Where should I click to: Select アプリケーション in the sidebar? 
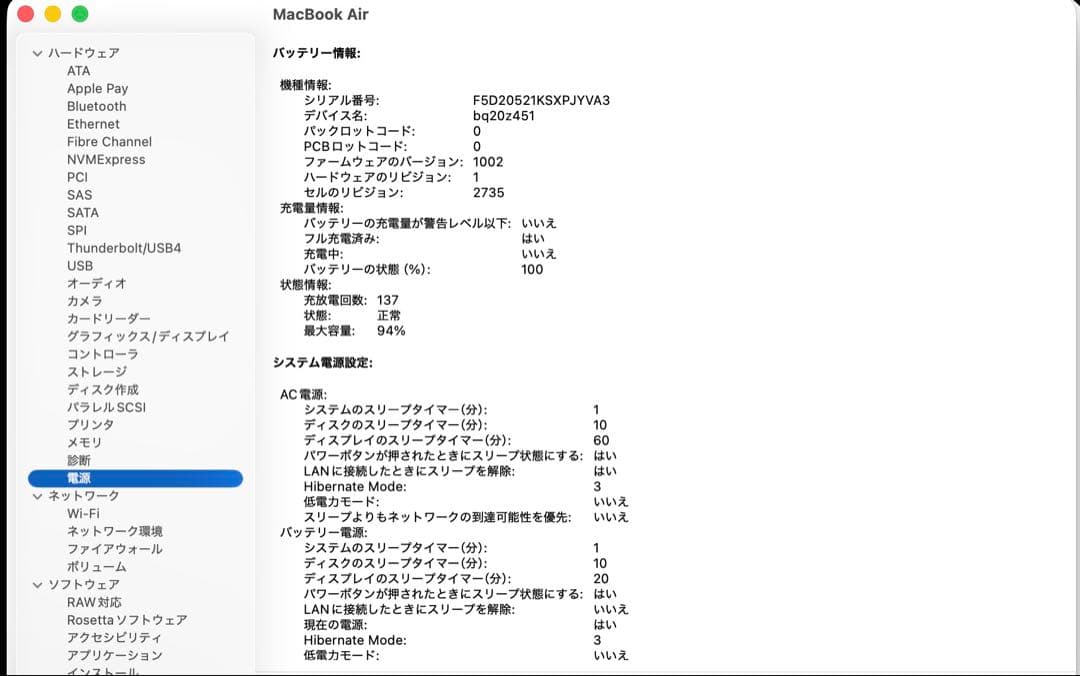pyautogui.click(x=114, y=655)
